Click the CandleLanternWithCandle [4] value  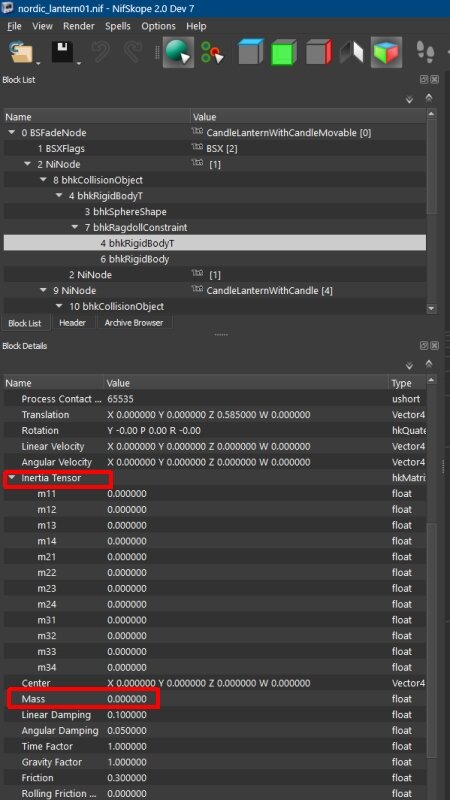(269, 290)
